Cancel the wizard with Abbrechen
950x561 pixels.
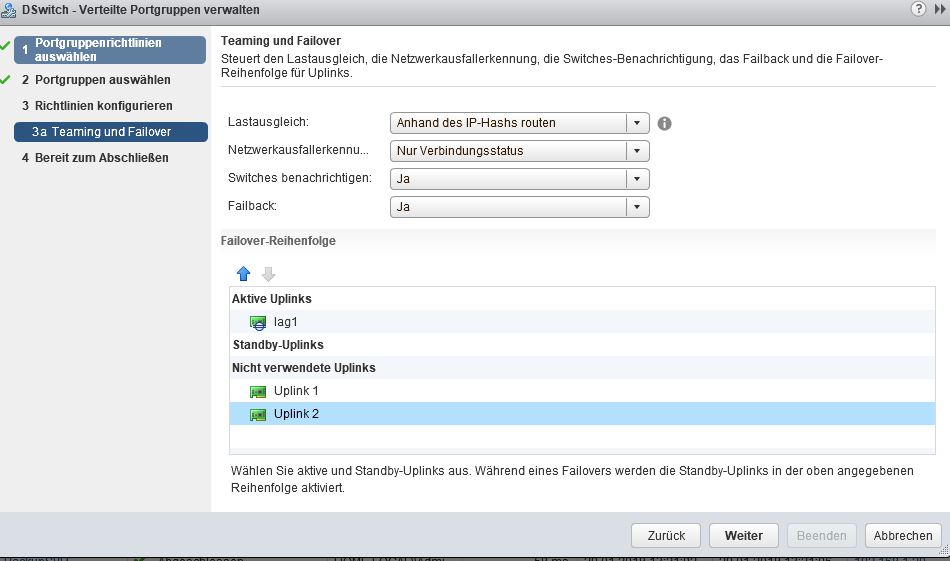tap(902, 536)
